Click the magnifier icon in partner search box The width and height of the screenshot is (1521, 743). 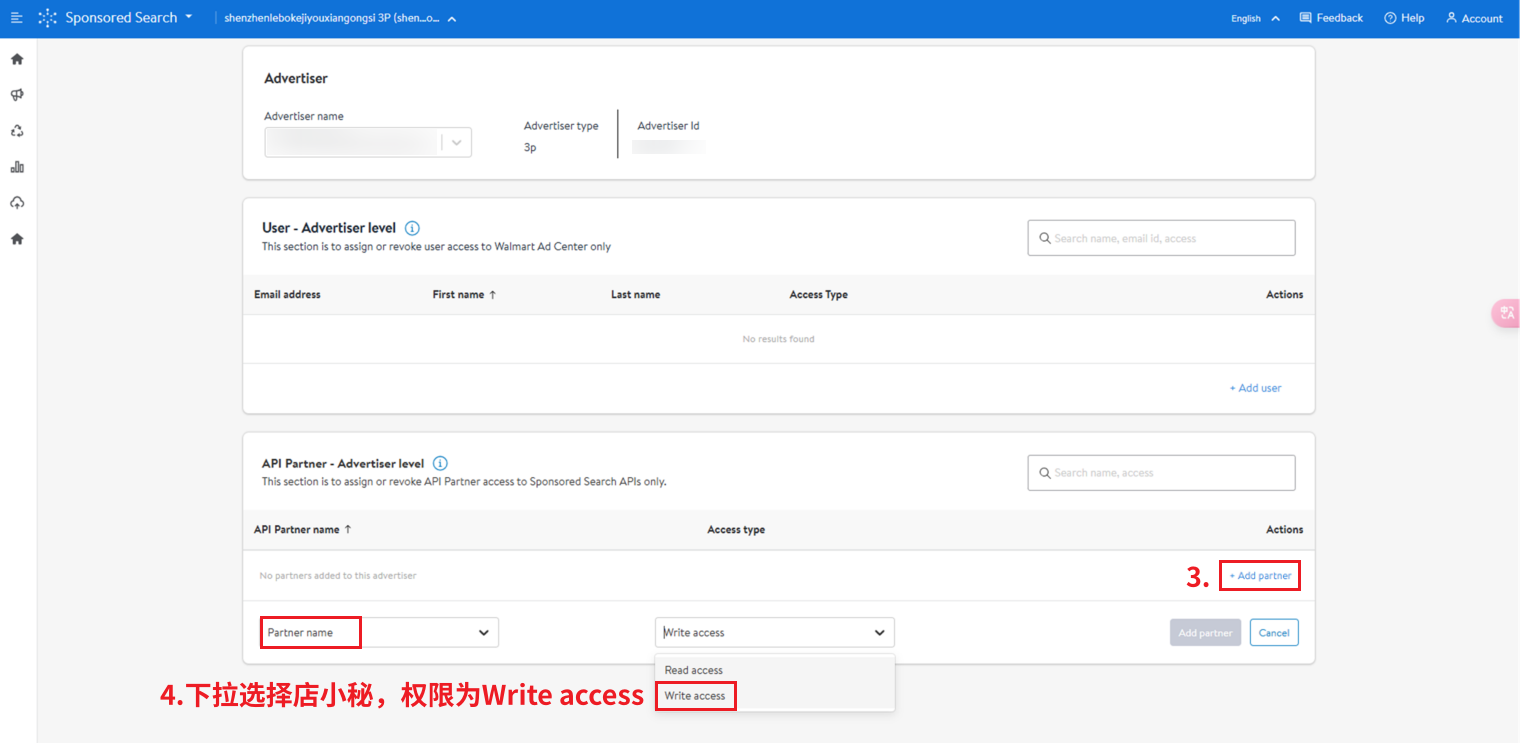(x=1045, y=473)
